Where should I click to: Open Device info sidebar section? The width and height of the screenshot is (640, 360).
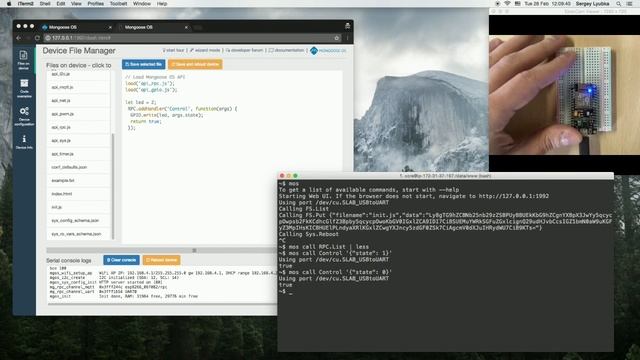click(x=24, y=142)
